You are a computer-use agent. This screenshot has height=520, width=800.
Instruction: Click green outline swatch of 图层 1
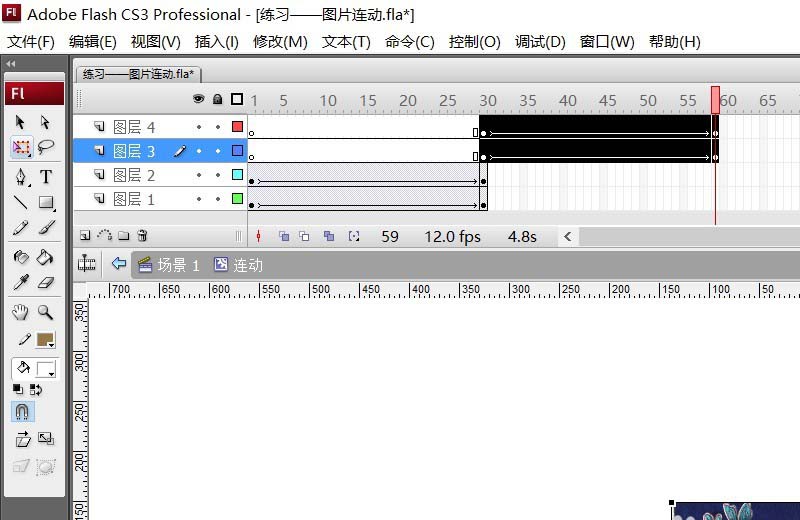point(237,199)
